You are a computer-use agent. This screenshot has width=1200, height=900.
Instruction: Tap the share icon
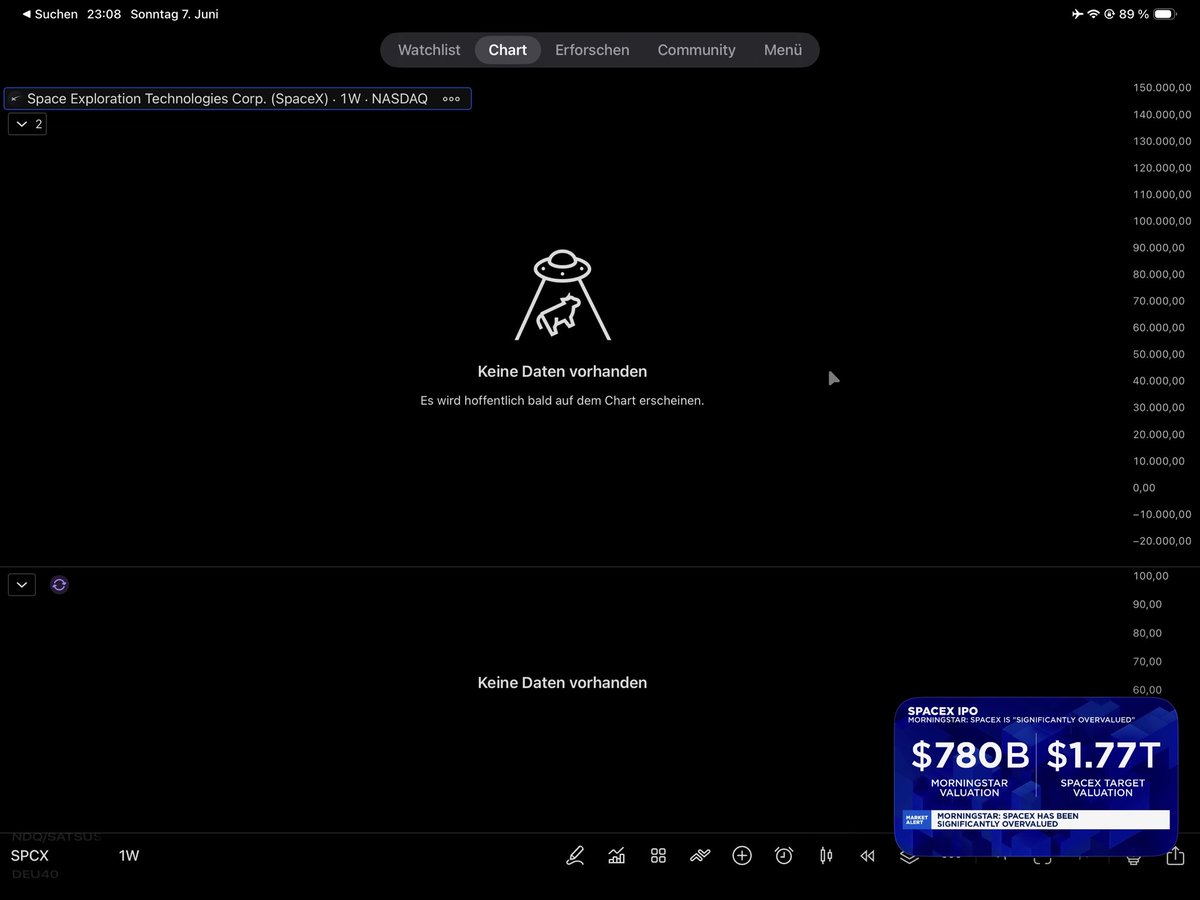tap(1175, 856)
